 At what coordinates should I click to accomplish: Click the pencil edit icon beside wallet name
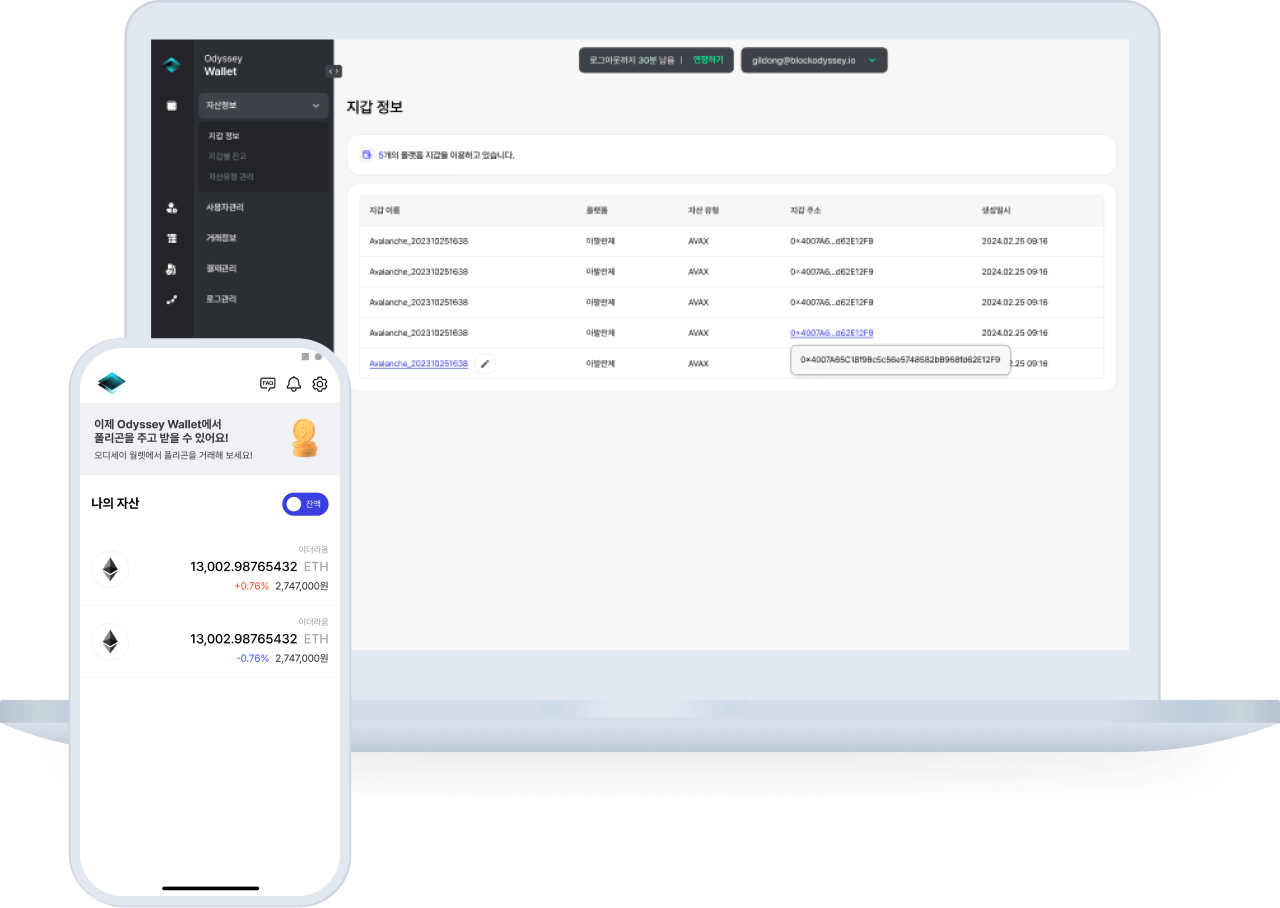pyautogui.click(x=485, y=364)
